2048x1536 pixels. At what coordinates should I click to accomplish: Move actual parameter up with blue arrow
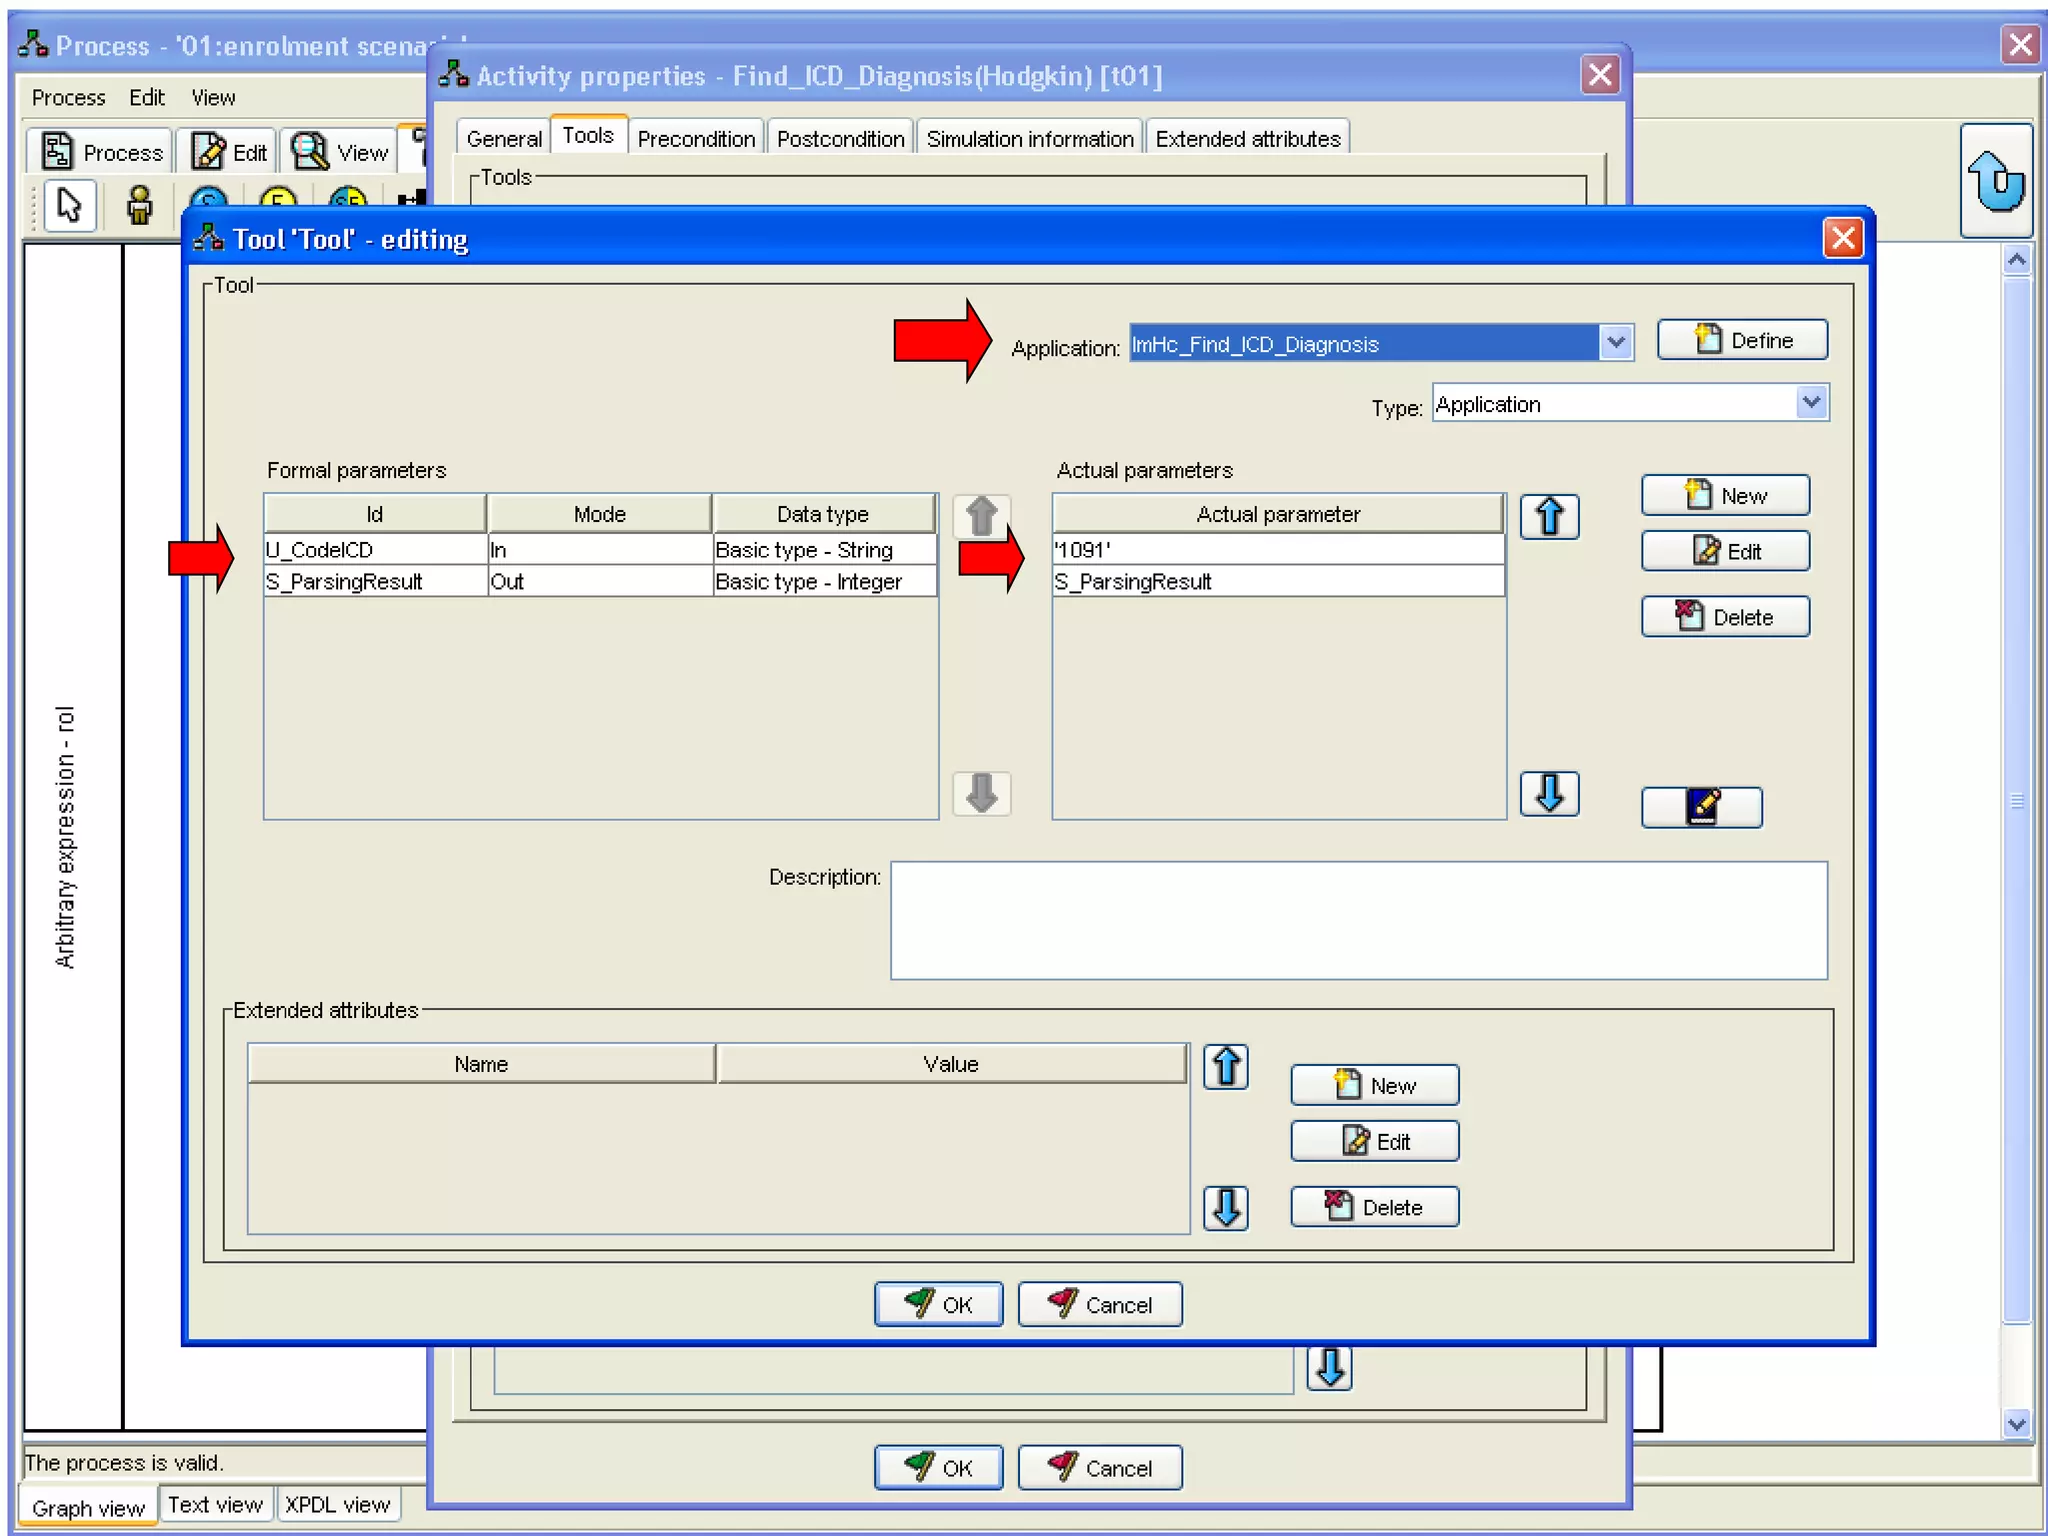coord(1549,517)
